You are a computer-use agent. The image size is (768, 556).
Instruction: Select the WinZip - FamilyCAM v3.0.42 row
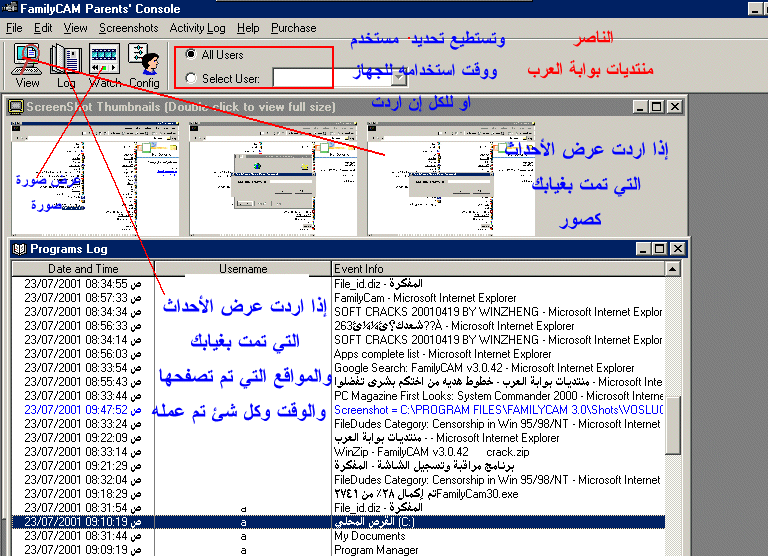tap(338, 452)
